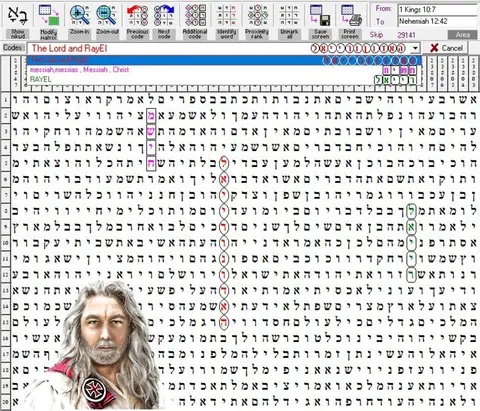Select 'The Lord and RayEl' highlighted list entry

tap(224, 60)
